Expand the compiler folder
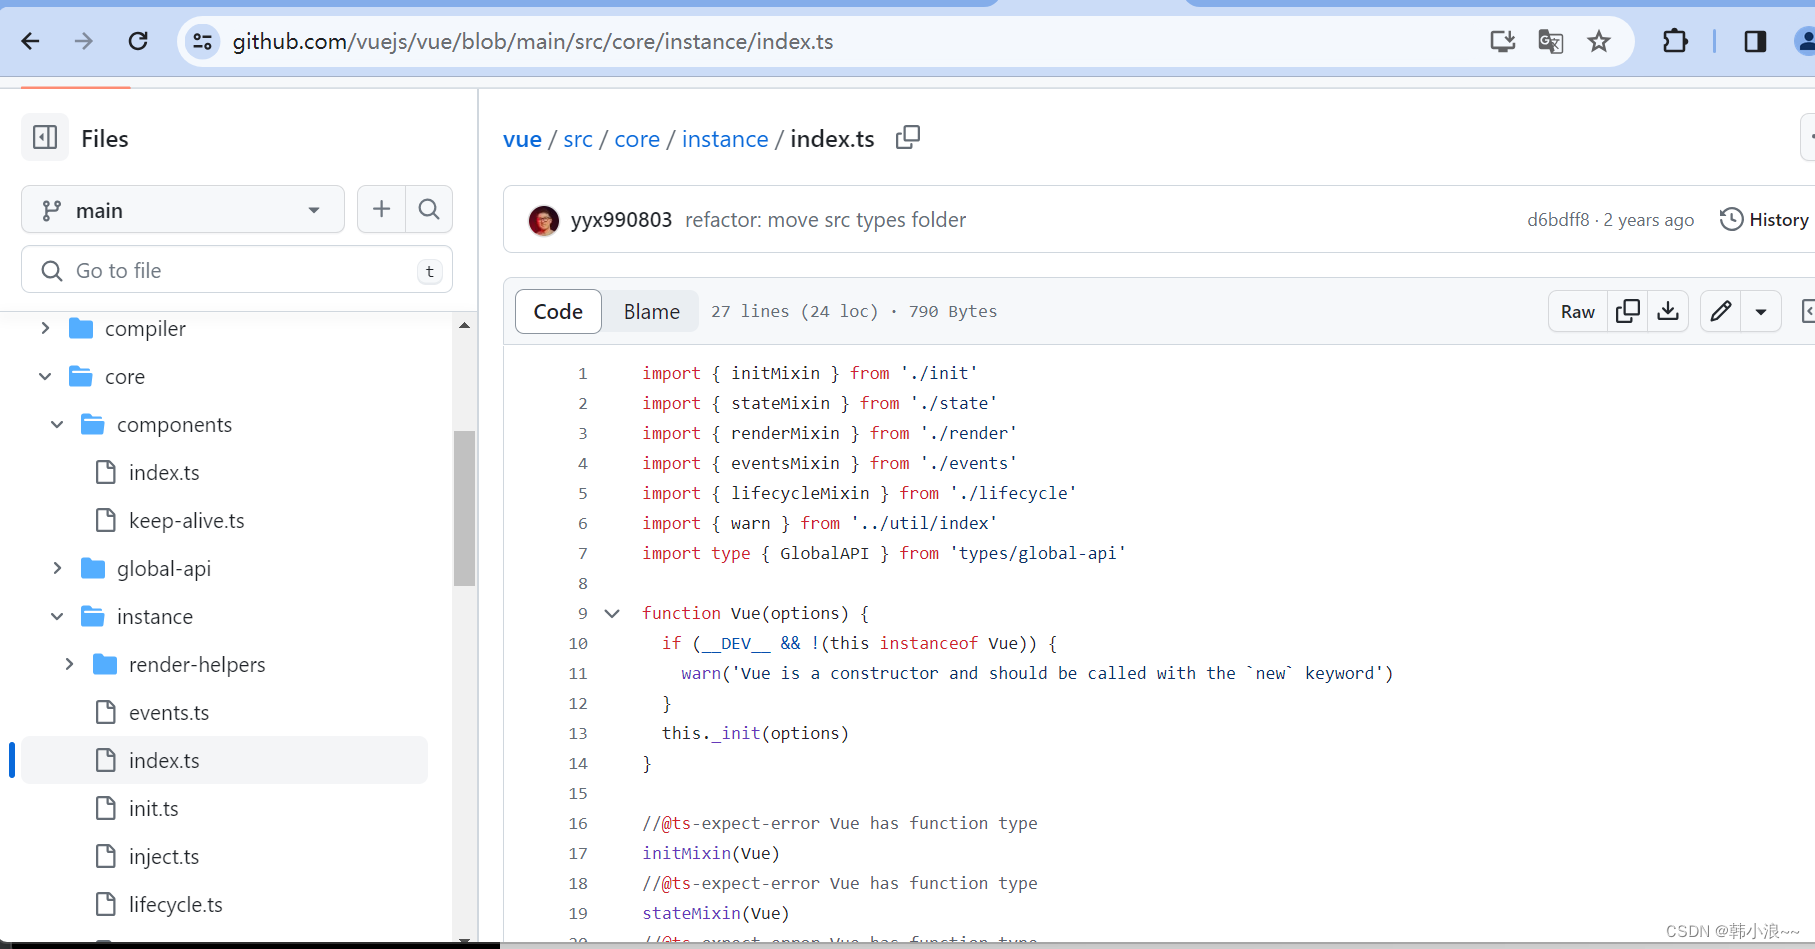 point(45,328)
